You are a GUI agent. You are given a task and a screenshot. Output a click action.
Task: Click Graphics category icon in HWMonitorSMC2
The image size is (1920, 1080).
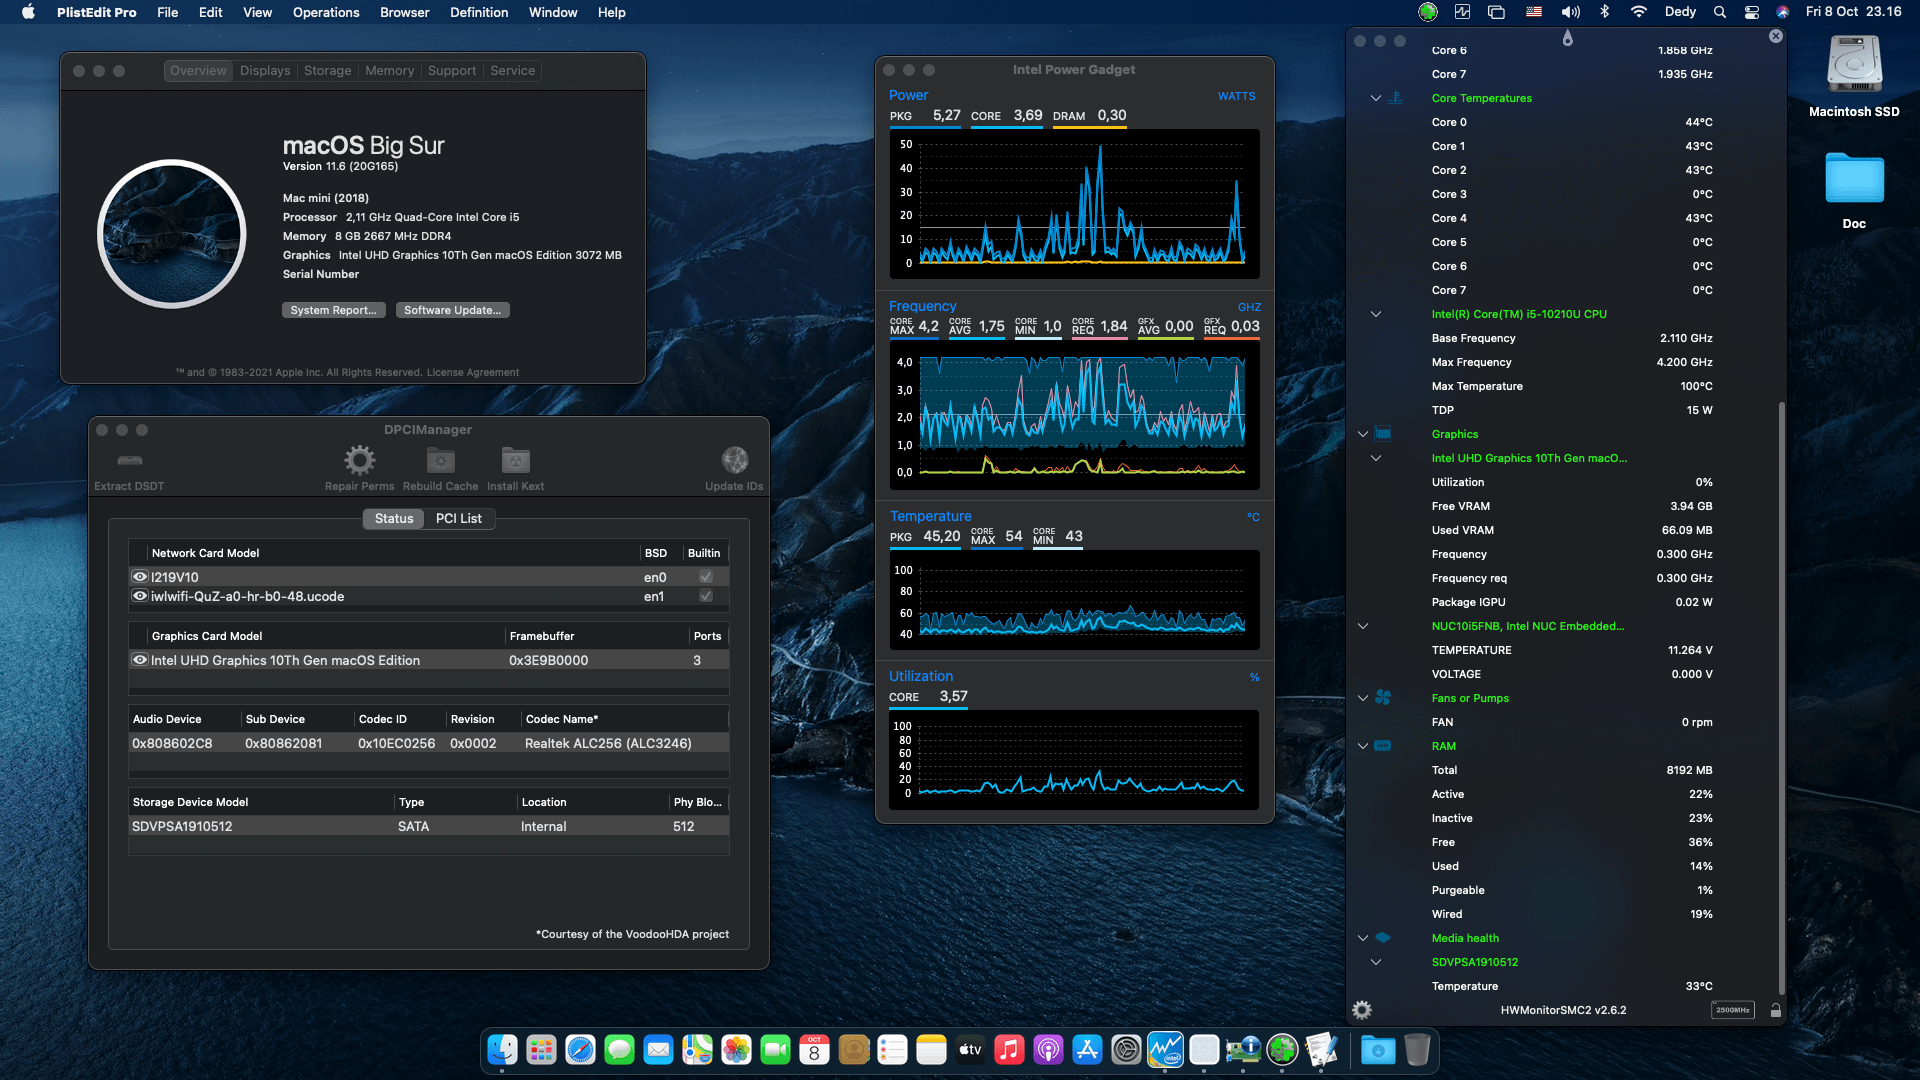tap(1383, 434)
